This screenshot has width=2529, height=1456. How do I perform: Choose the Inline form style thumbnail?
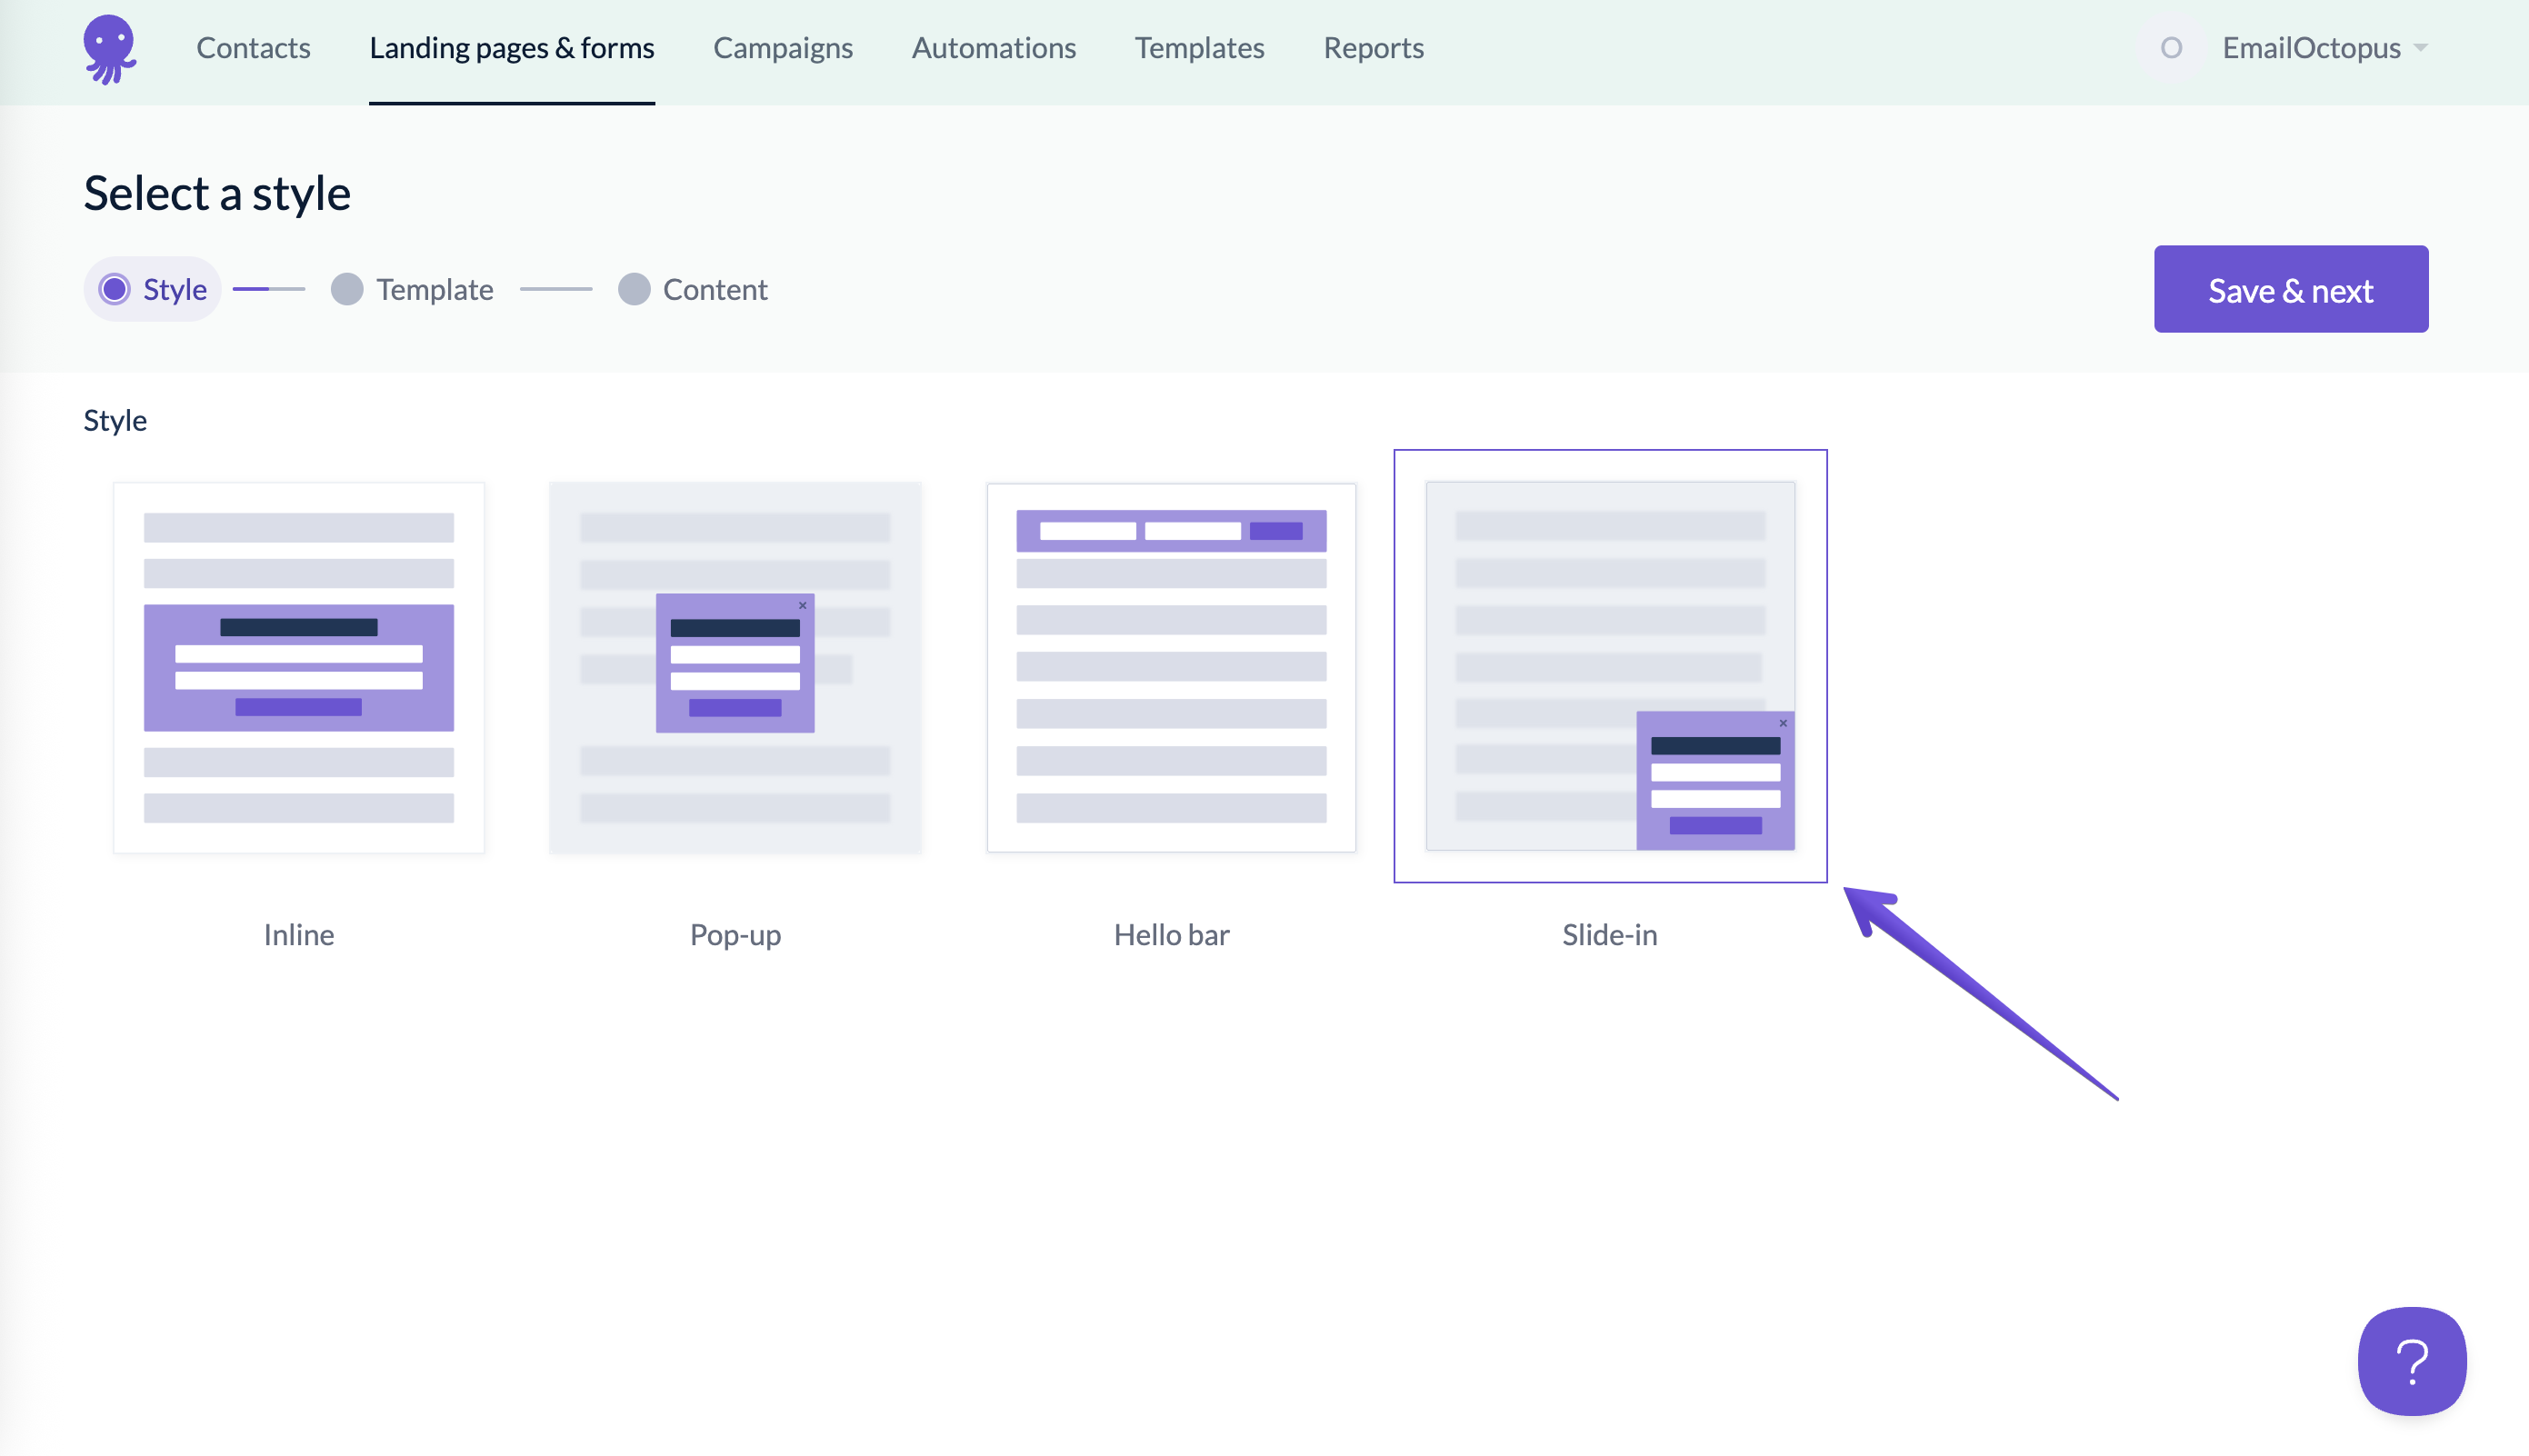299,667
